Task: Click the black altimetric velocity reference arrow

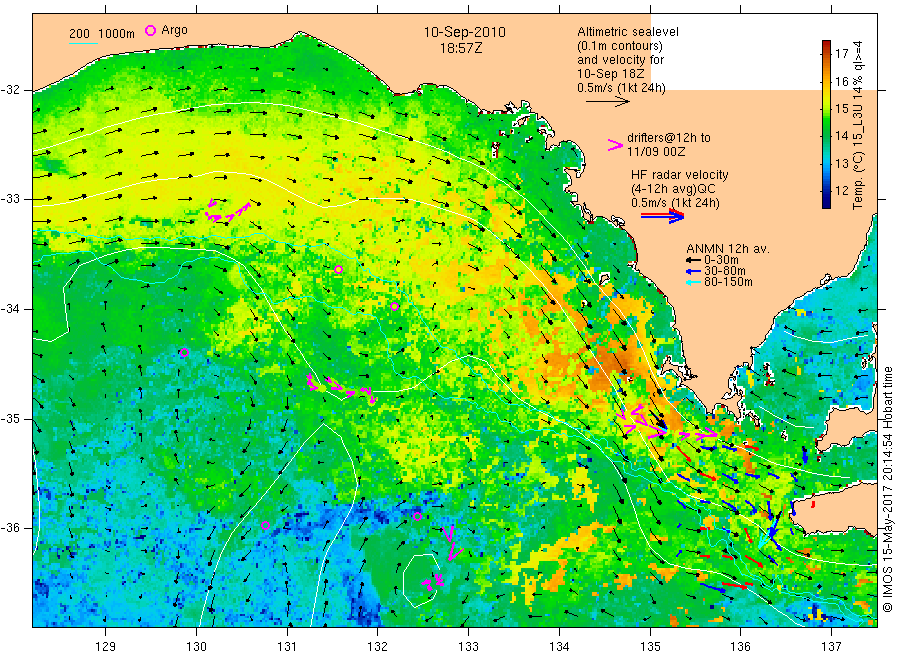Action: point(607,102)
